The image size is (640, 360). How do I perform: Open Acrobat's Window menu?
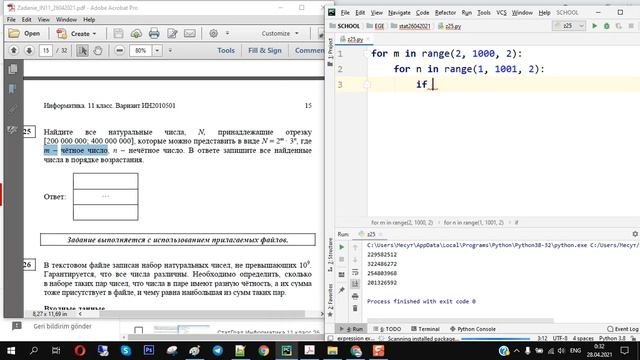tap(66, 20)
